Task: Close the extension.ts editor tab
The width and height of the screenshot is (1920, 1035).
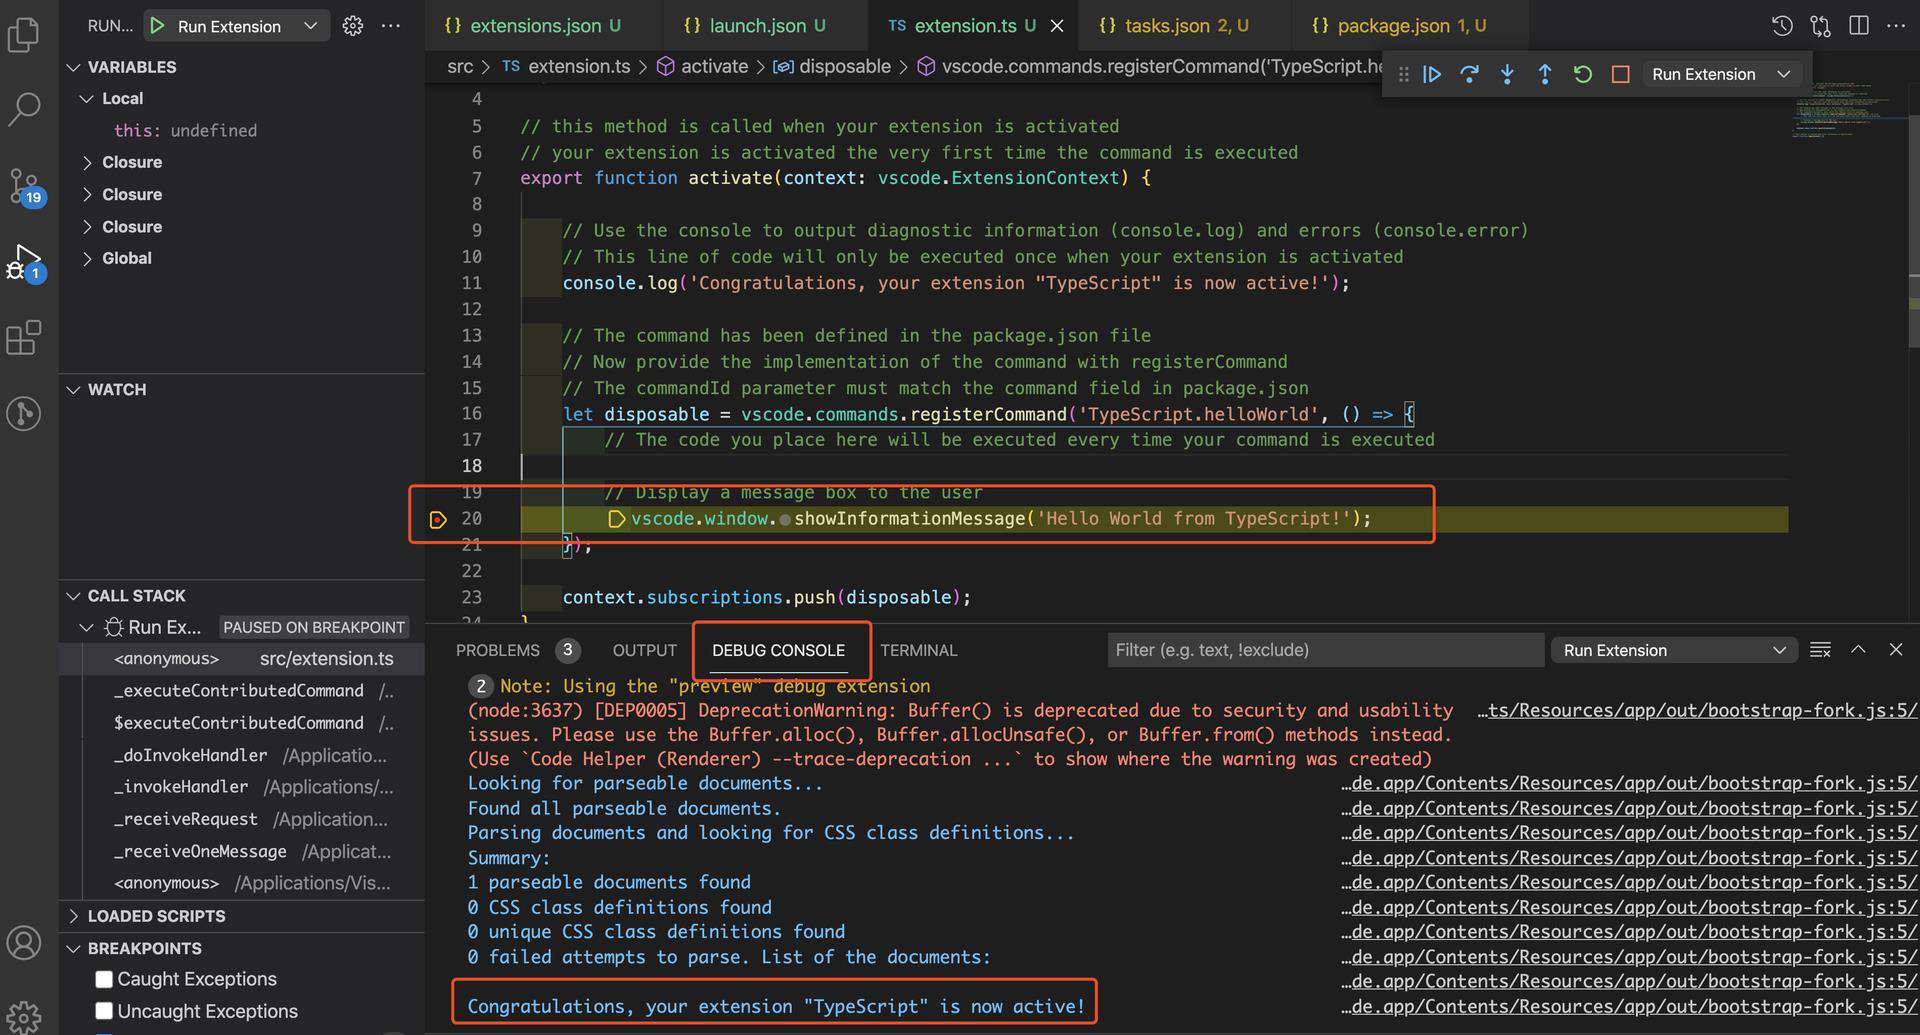Action: coord(1057,26)
